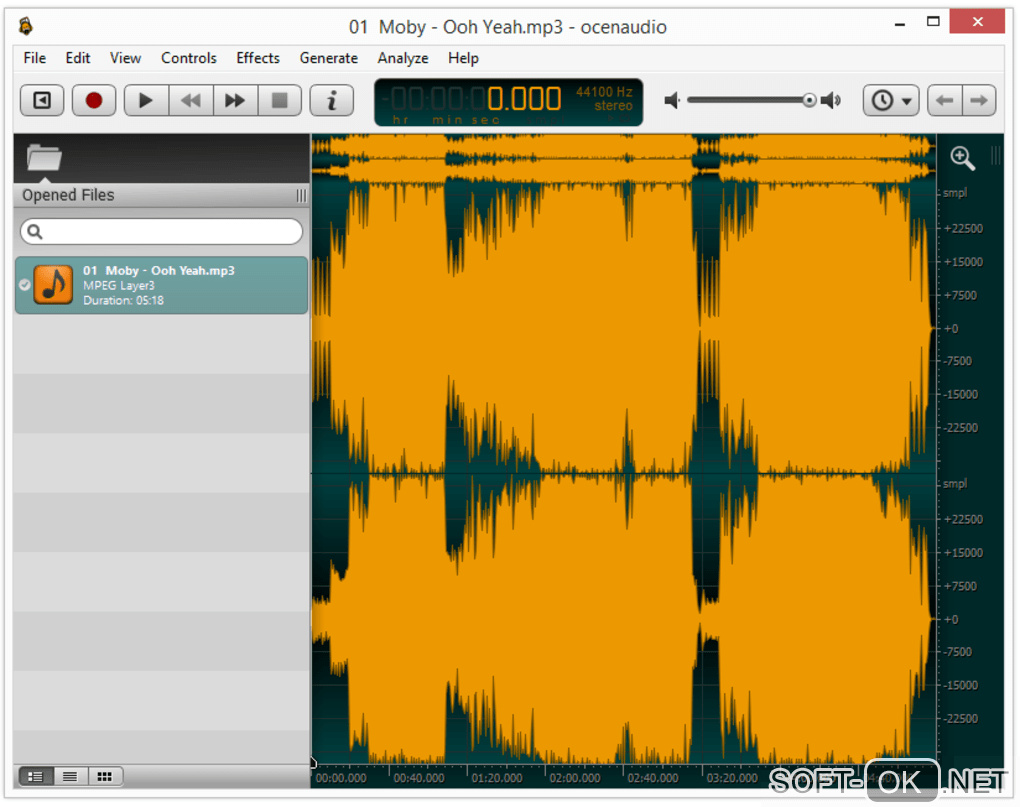Minimize the ocenaudio window
The height and width of the screenshot is (807, 1020).
pos(900,25)
